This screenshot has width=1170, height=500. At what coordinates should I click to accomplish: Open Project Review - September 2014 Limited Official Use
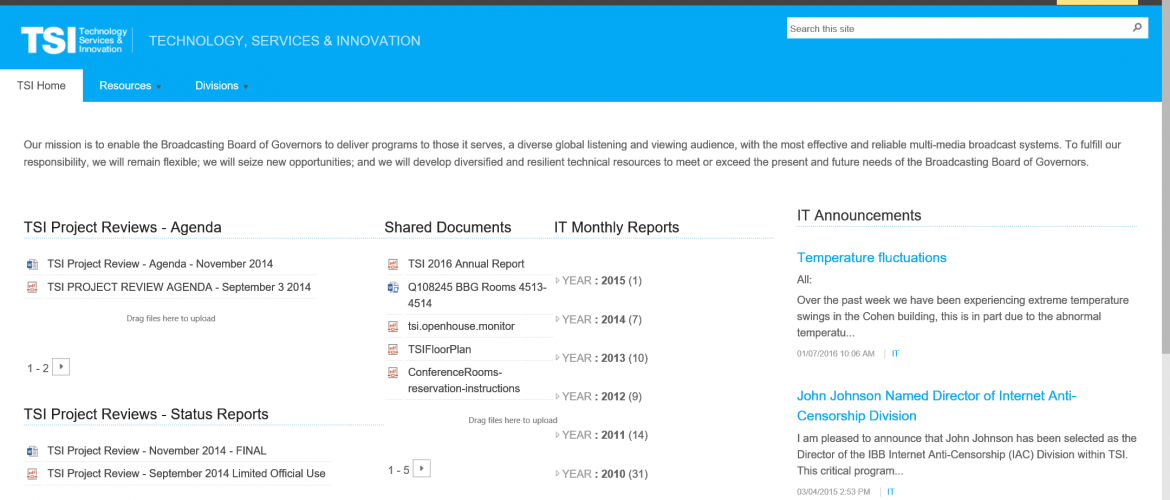tap(186, 474)
